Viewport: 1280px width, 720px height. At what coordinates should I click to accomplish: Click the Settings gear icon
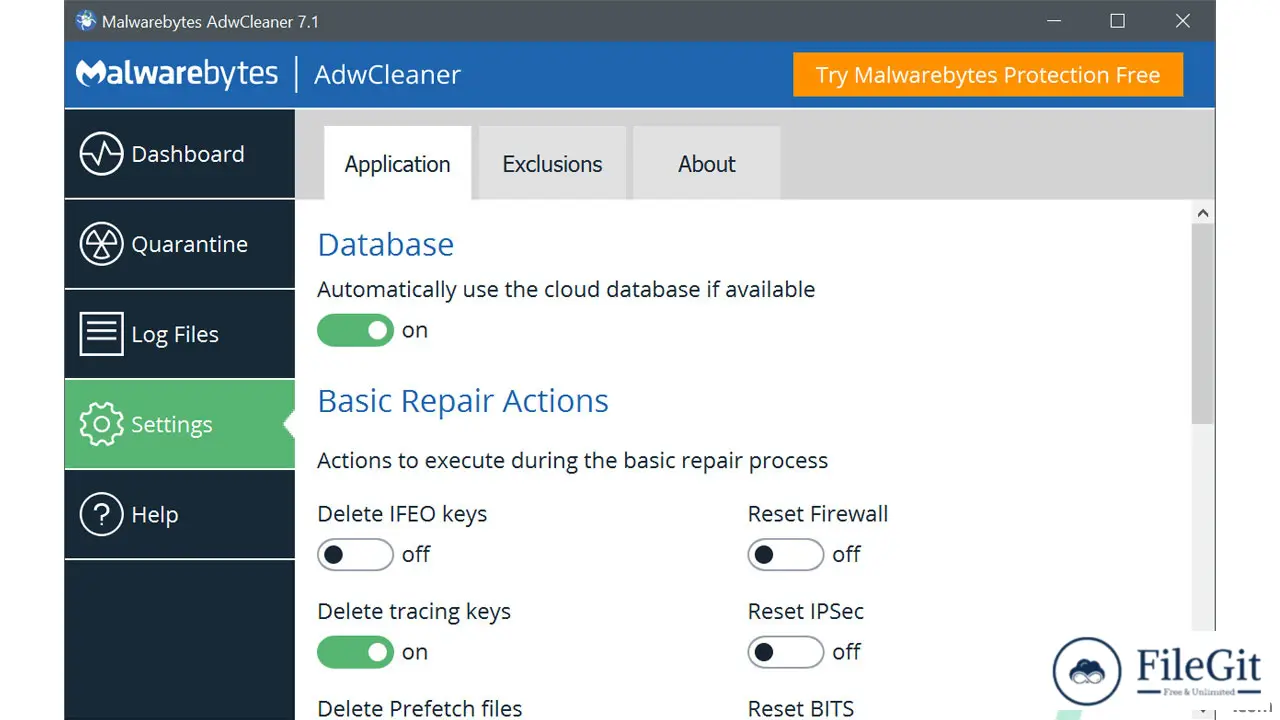point(101,424)
